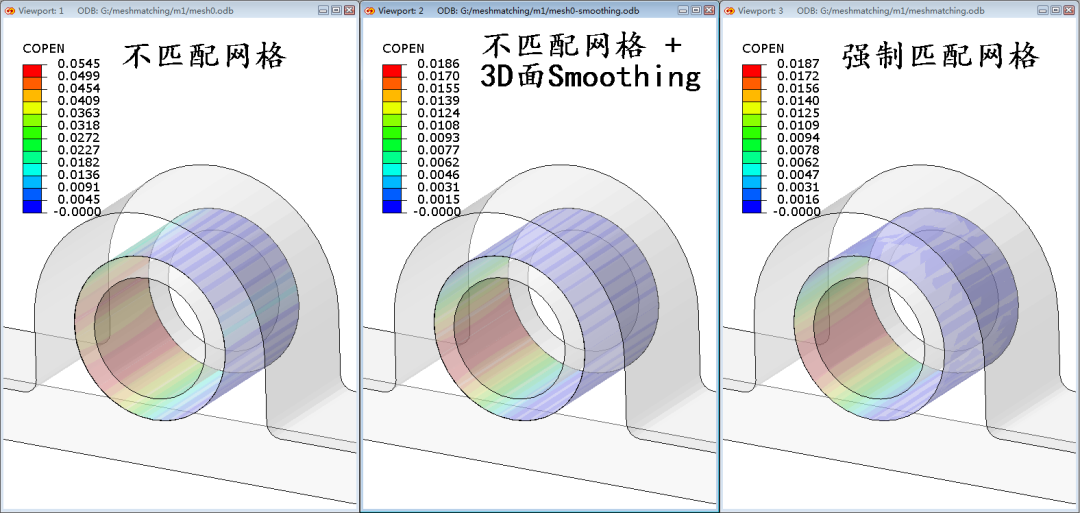Click the -0.0000 legend value in Viewport 1
The height and width of the screenshot is (513, 1080).
tap(76, 212)
